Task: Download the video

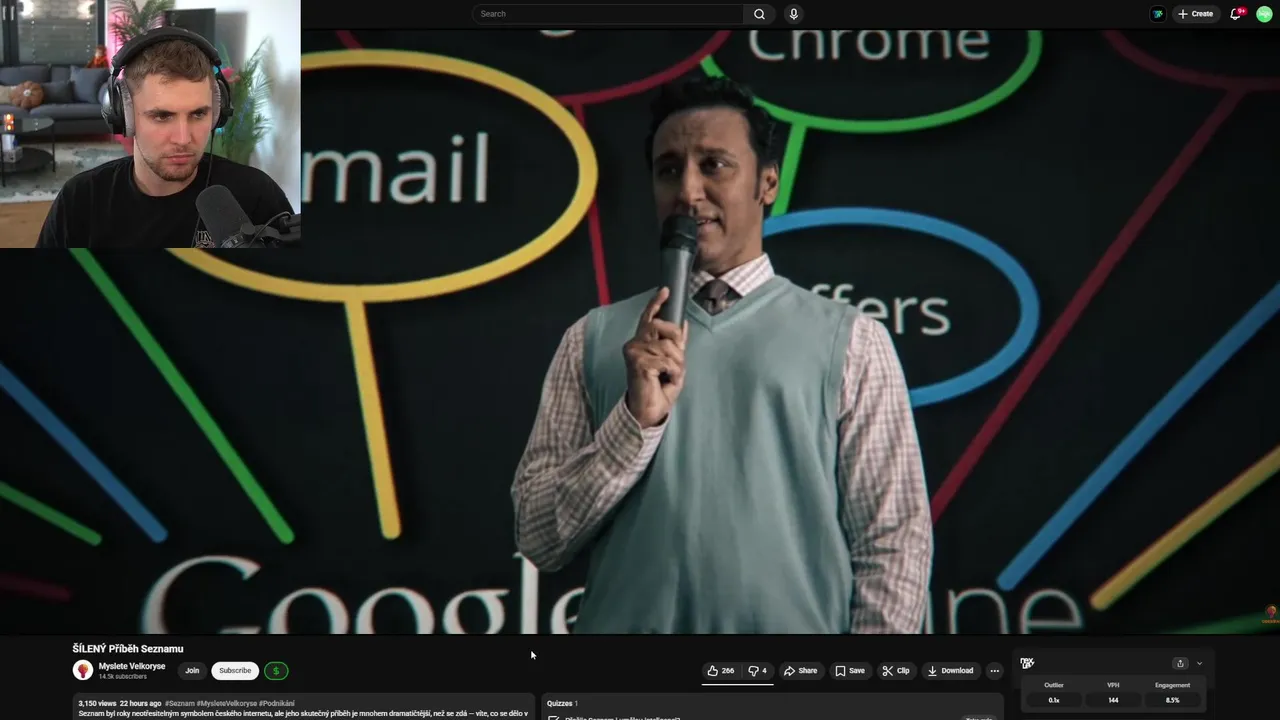Action: [950, 671]
